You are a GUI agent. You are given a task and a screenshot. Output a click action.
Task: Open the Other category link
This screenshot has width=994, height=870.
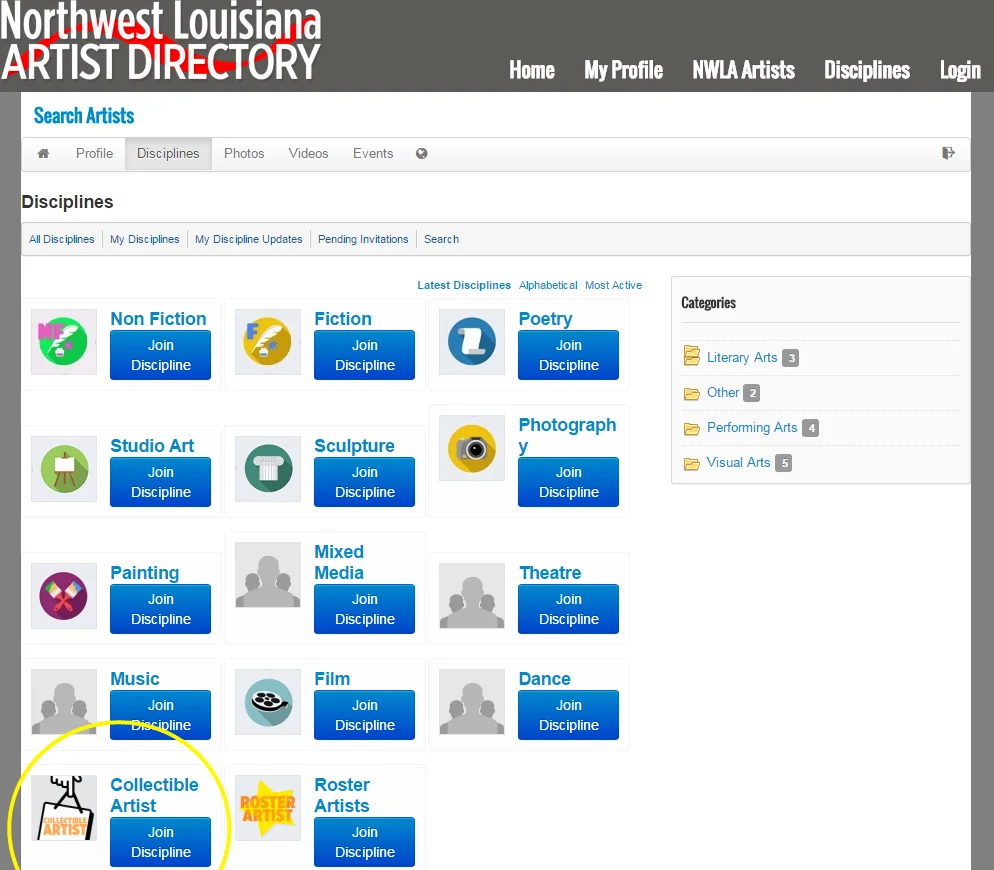click(723, 393)
